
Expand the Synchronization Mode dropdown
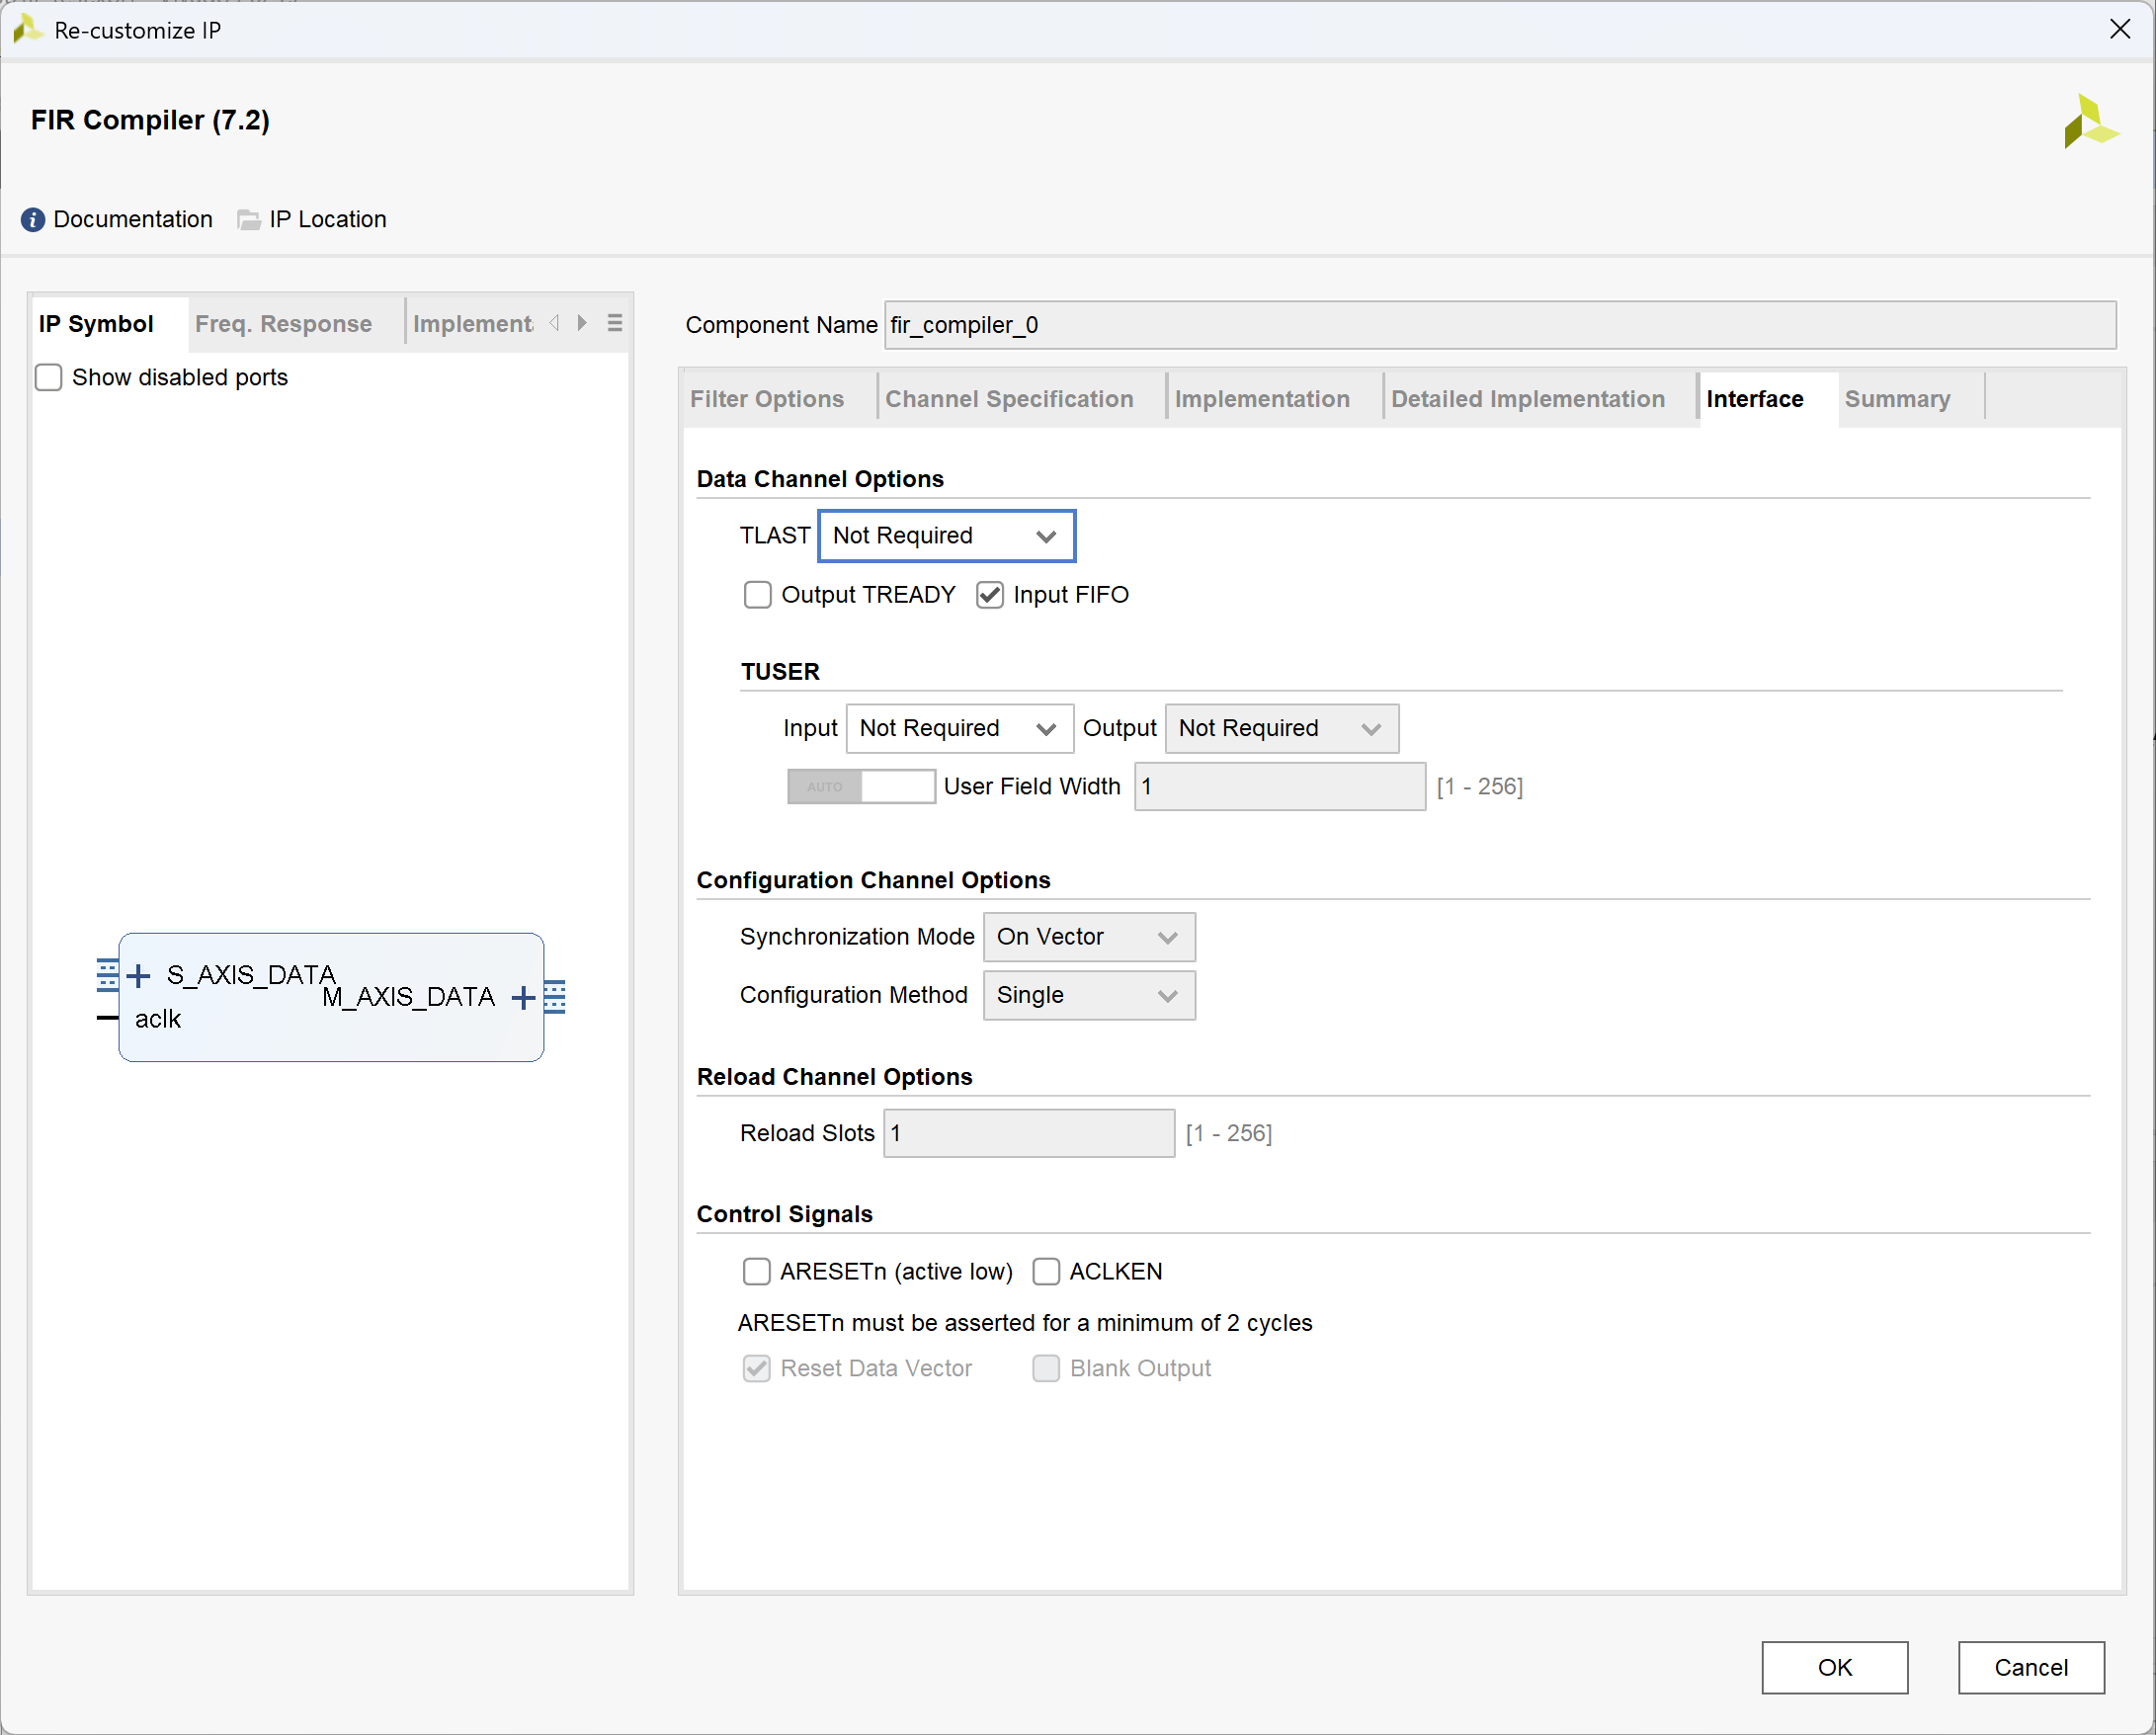point(1088,937)
